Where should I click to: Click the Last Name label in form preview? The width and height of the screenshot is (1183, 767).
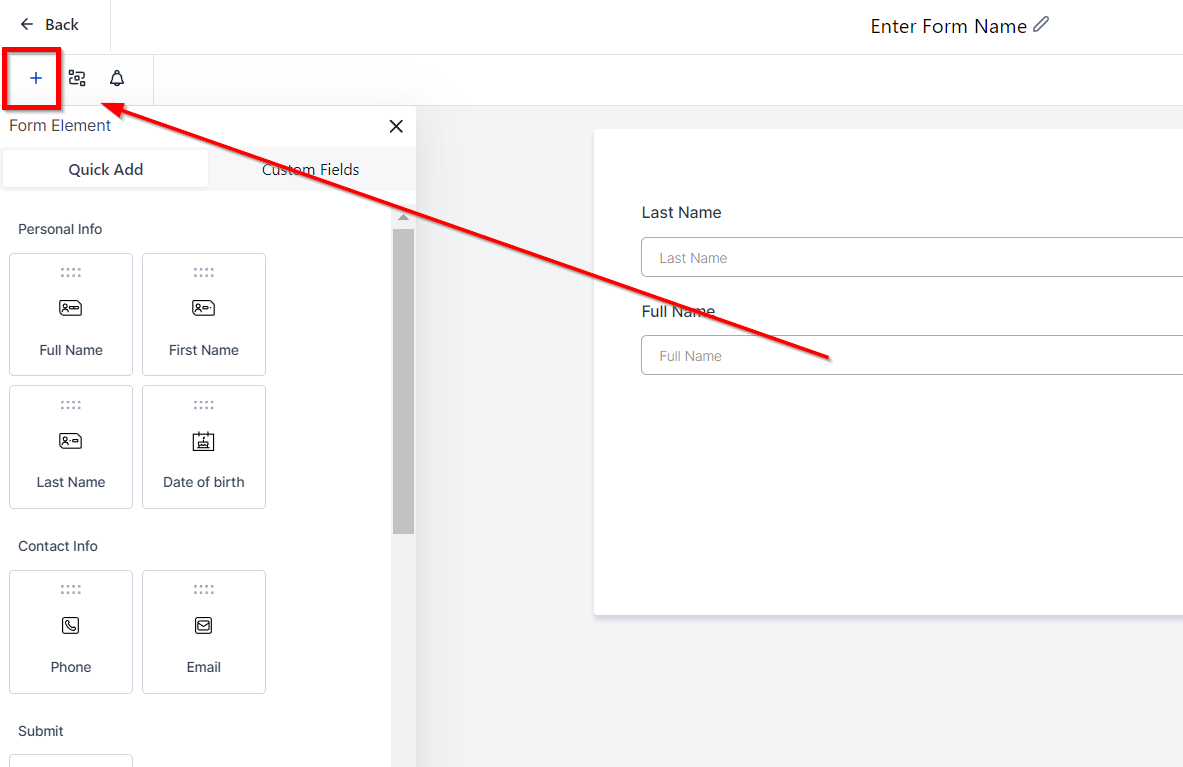681,213
